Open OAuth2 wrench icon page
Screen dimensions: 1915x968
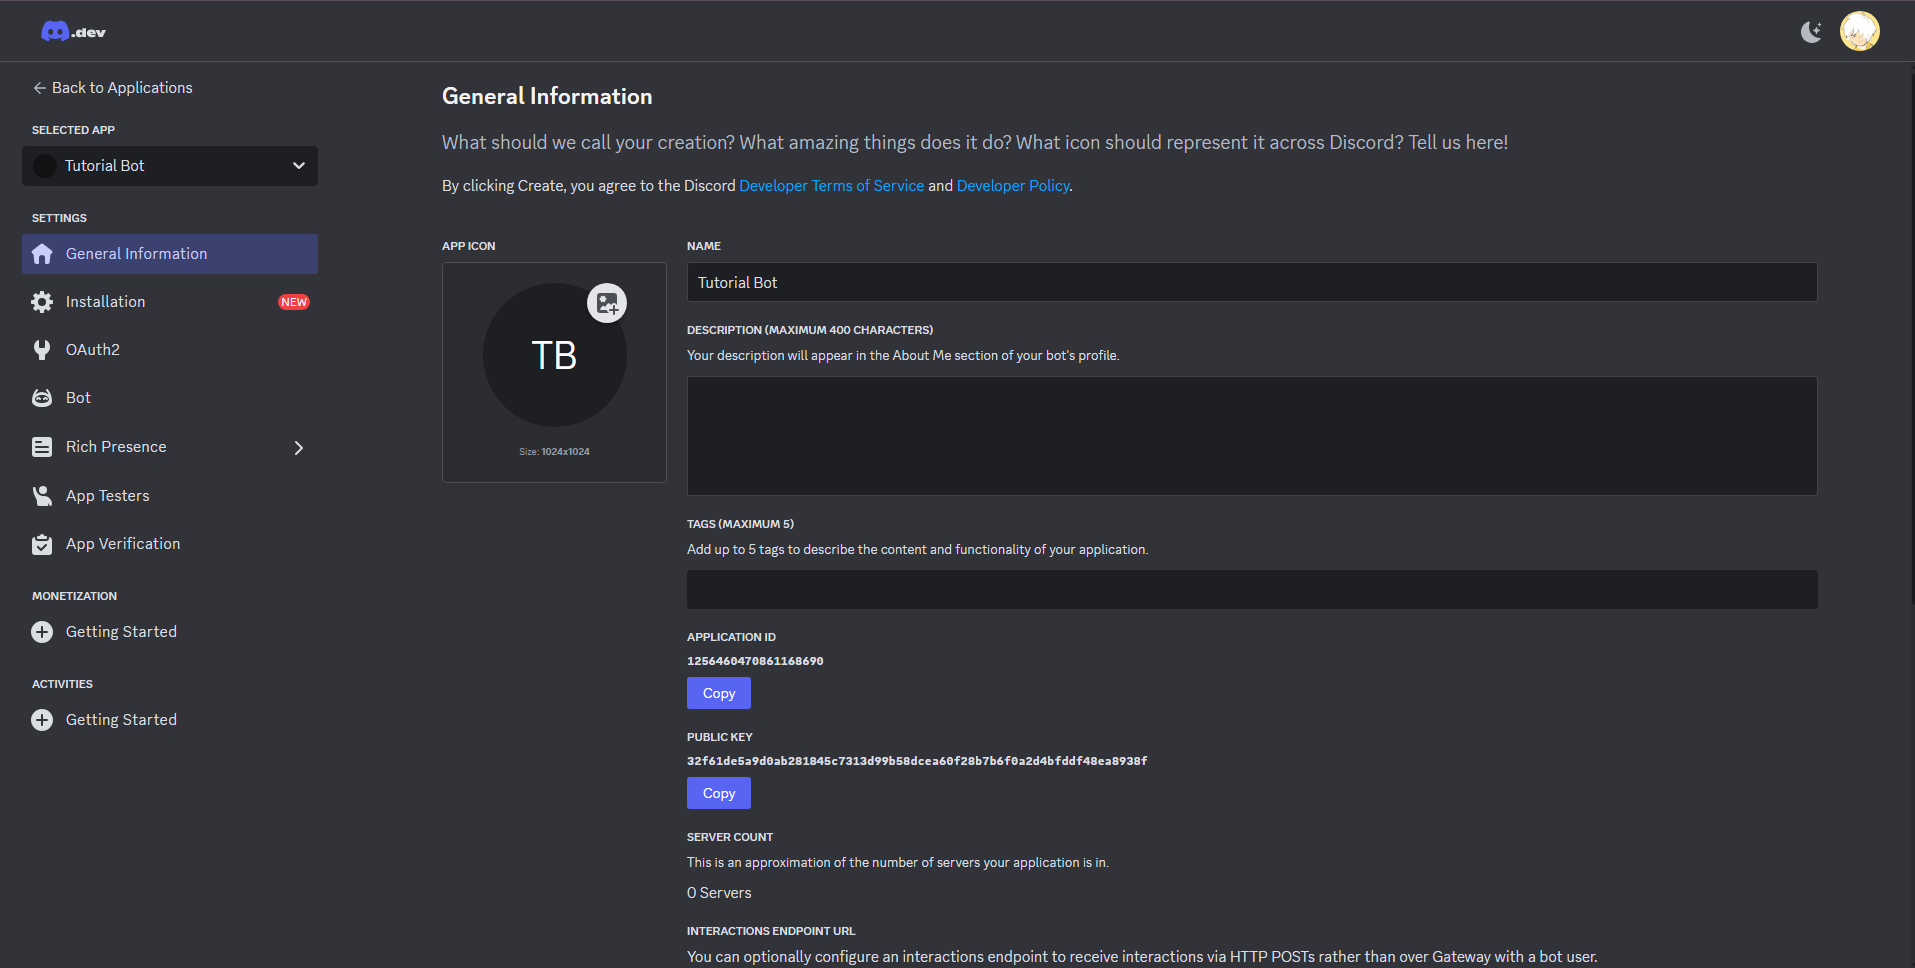coord(42,350)
